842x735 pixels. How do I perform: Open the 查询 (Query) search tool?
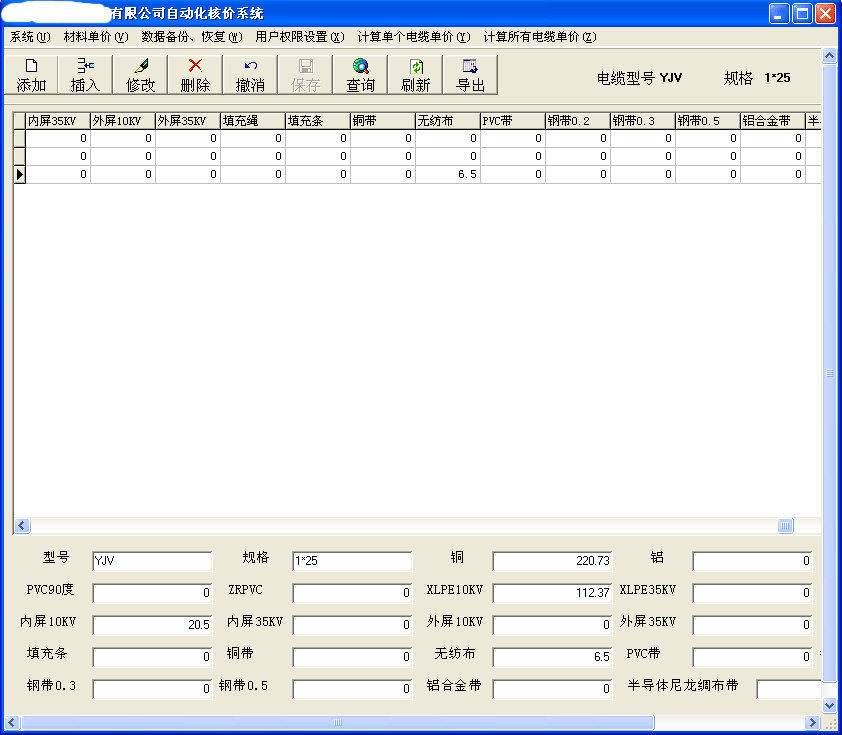pyautogui.click(x=360, y=75)
